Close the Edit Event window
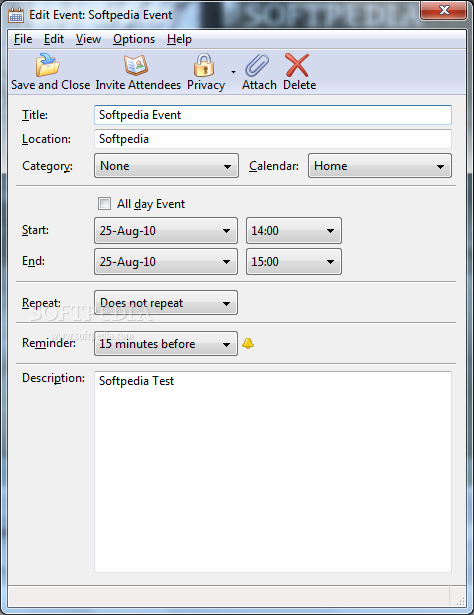Screen dimensions: 474x615 coord(443,10)
